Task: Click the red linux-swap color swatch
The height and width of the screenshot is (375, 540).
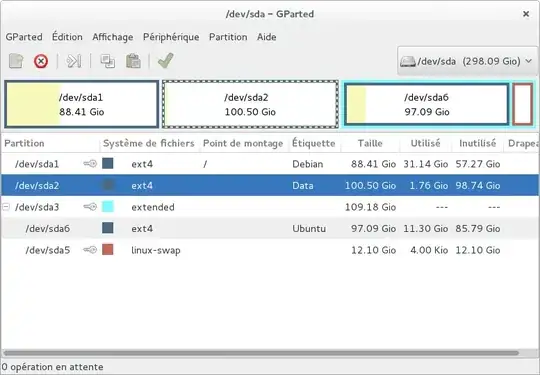Action: tap(108, 250)
